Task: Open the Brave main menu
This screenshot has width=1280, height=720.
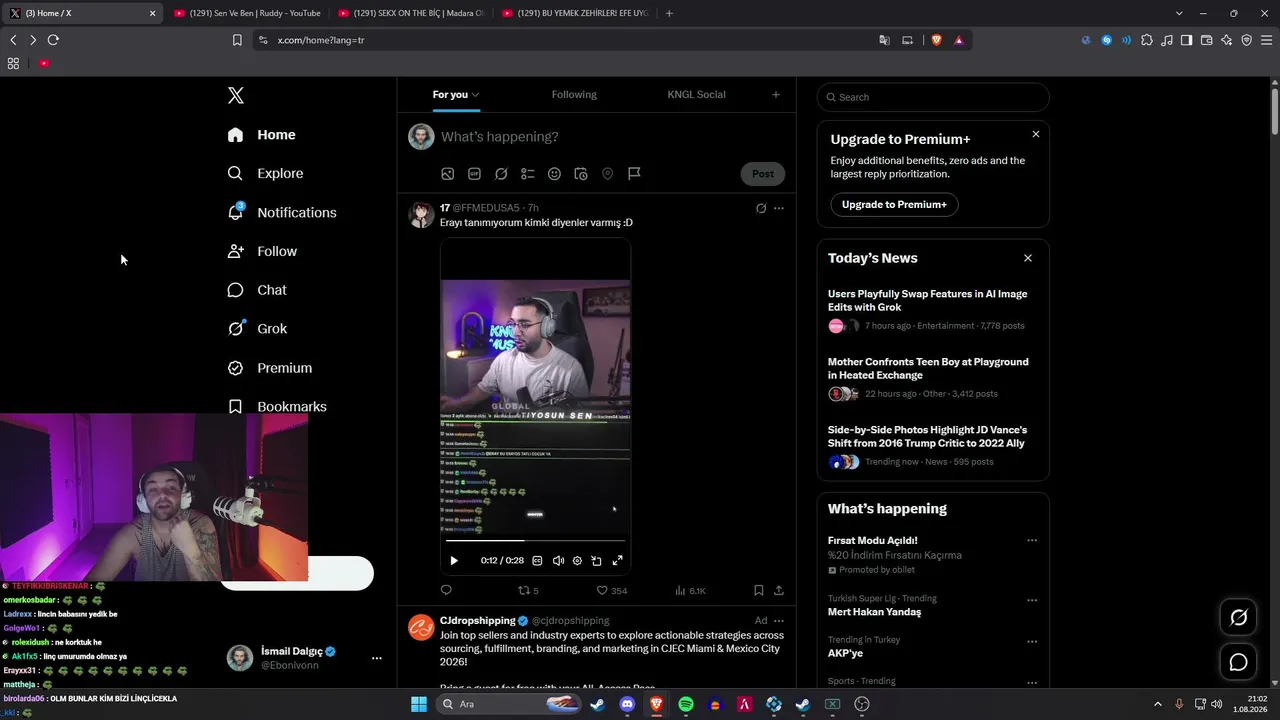Action: coord(1266,40)
